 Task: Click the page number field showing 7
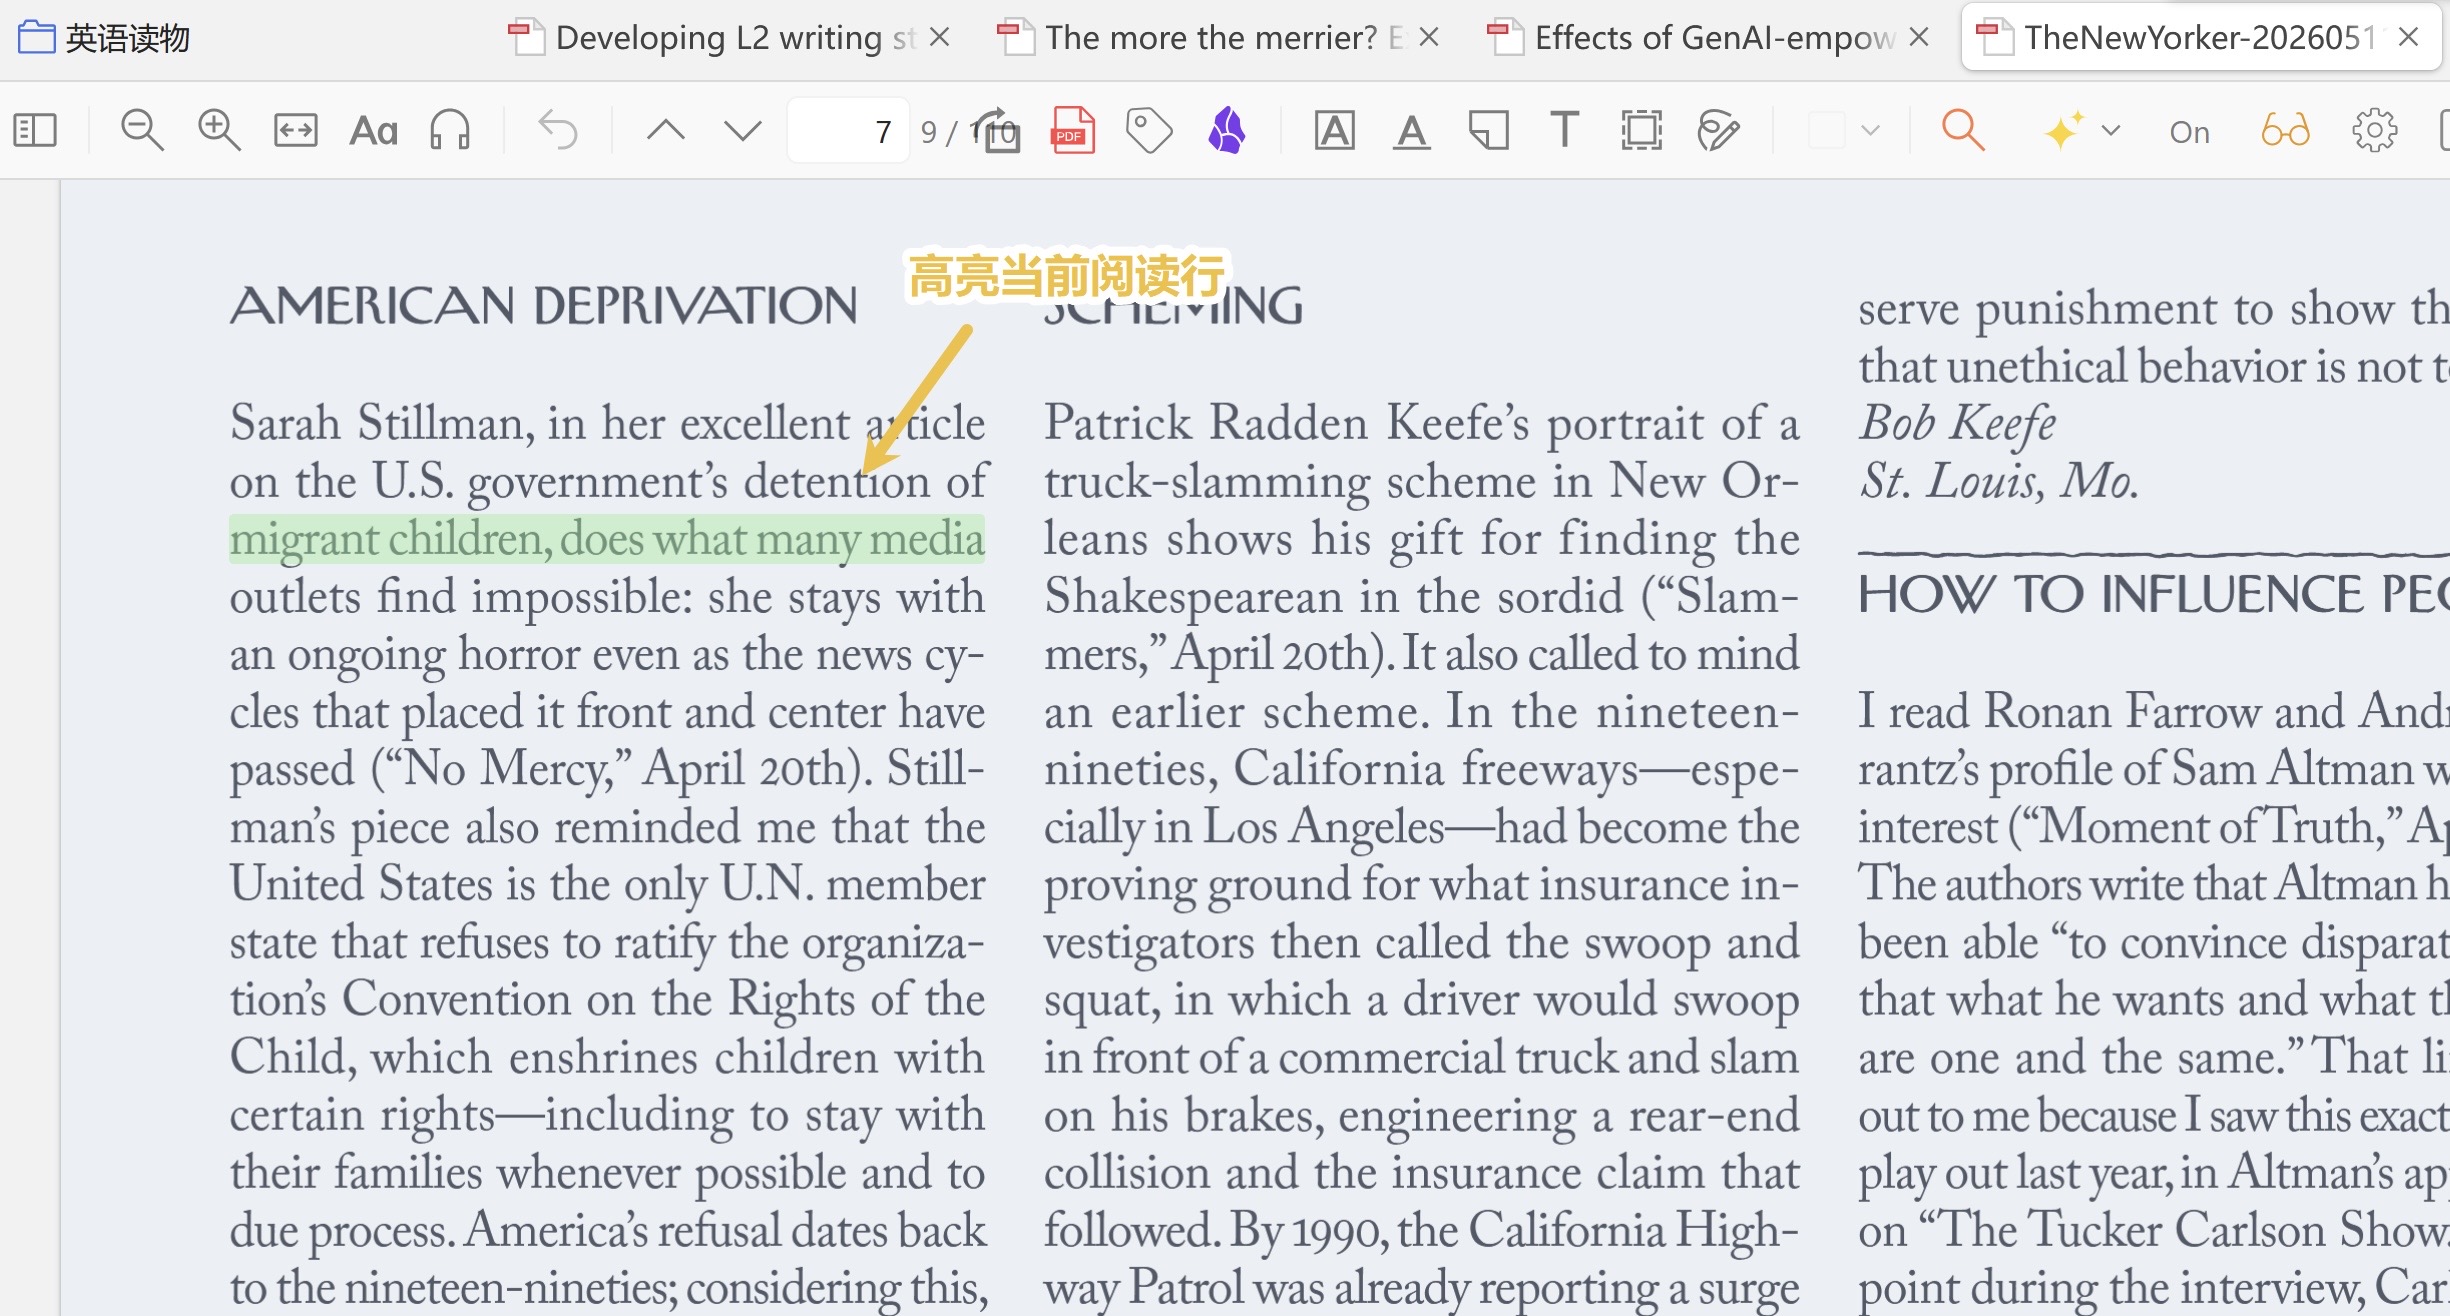tap(848, 131)
